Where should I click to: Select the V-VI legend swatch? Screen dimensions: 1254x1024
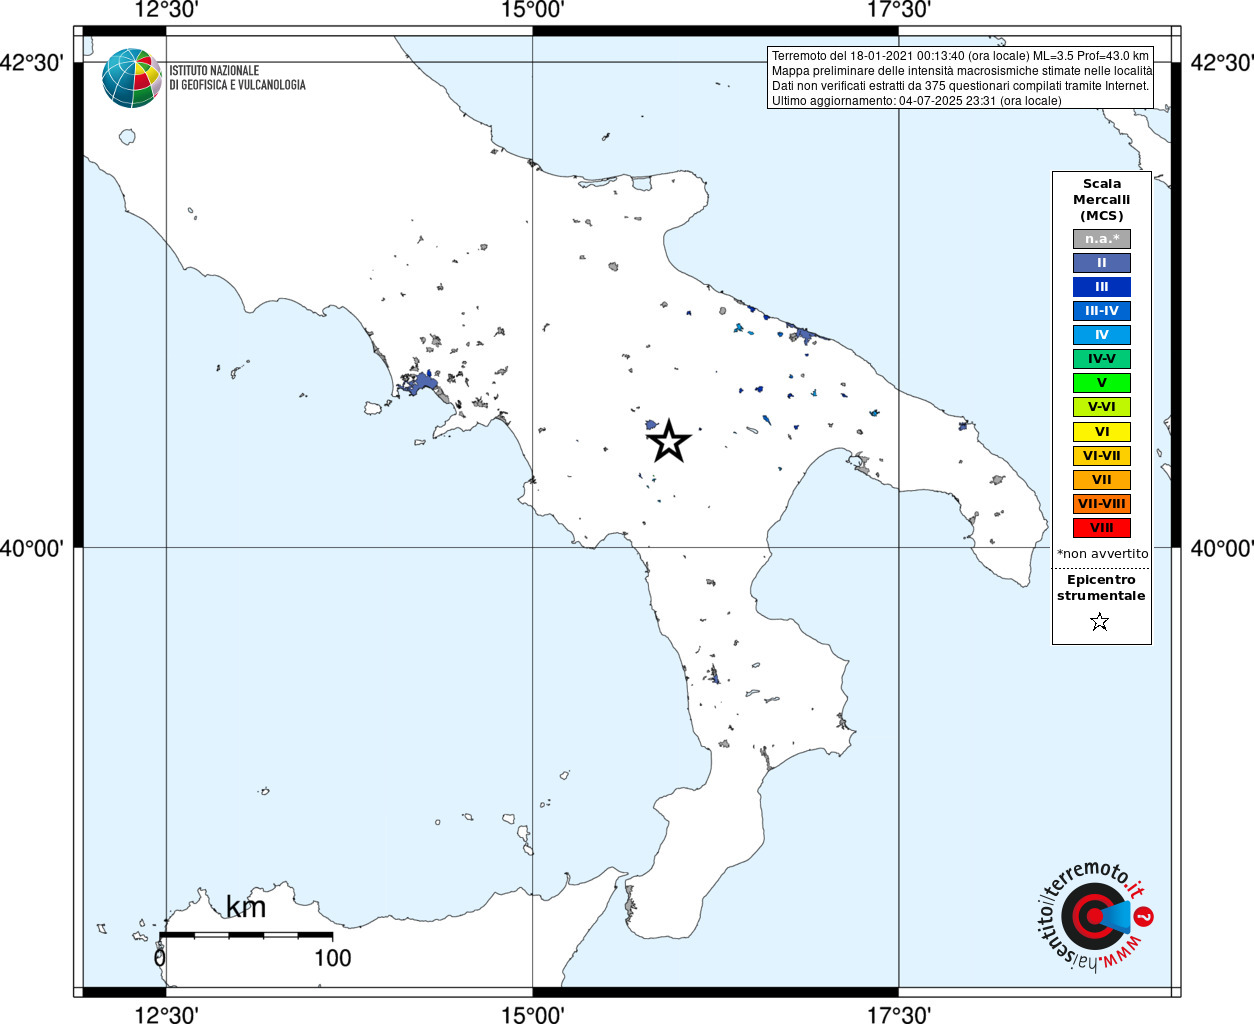click(x=1101, y=407)
